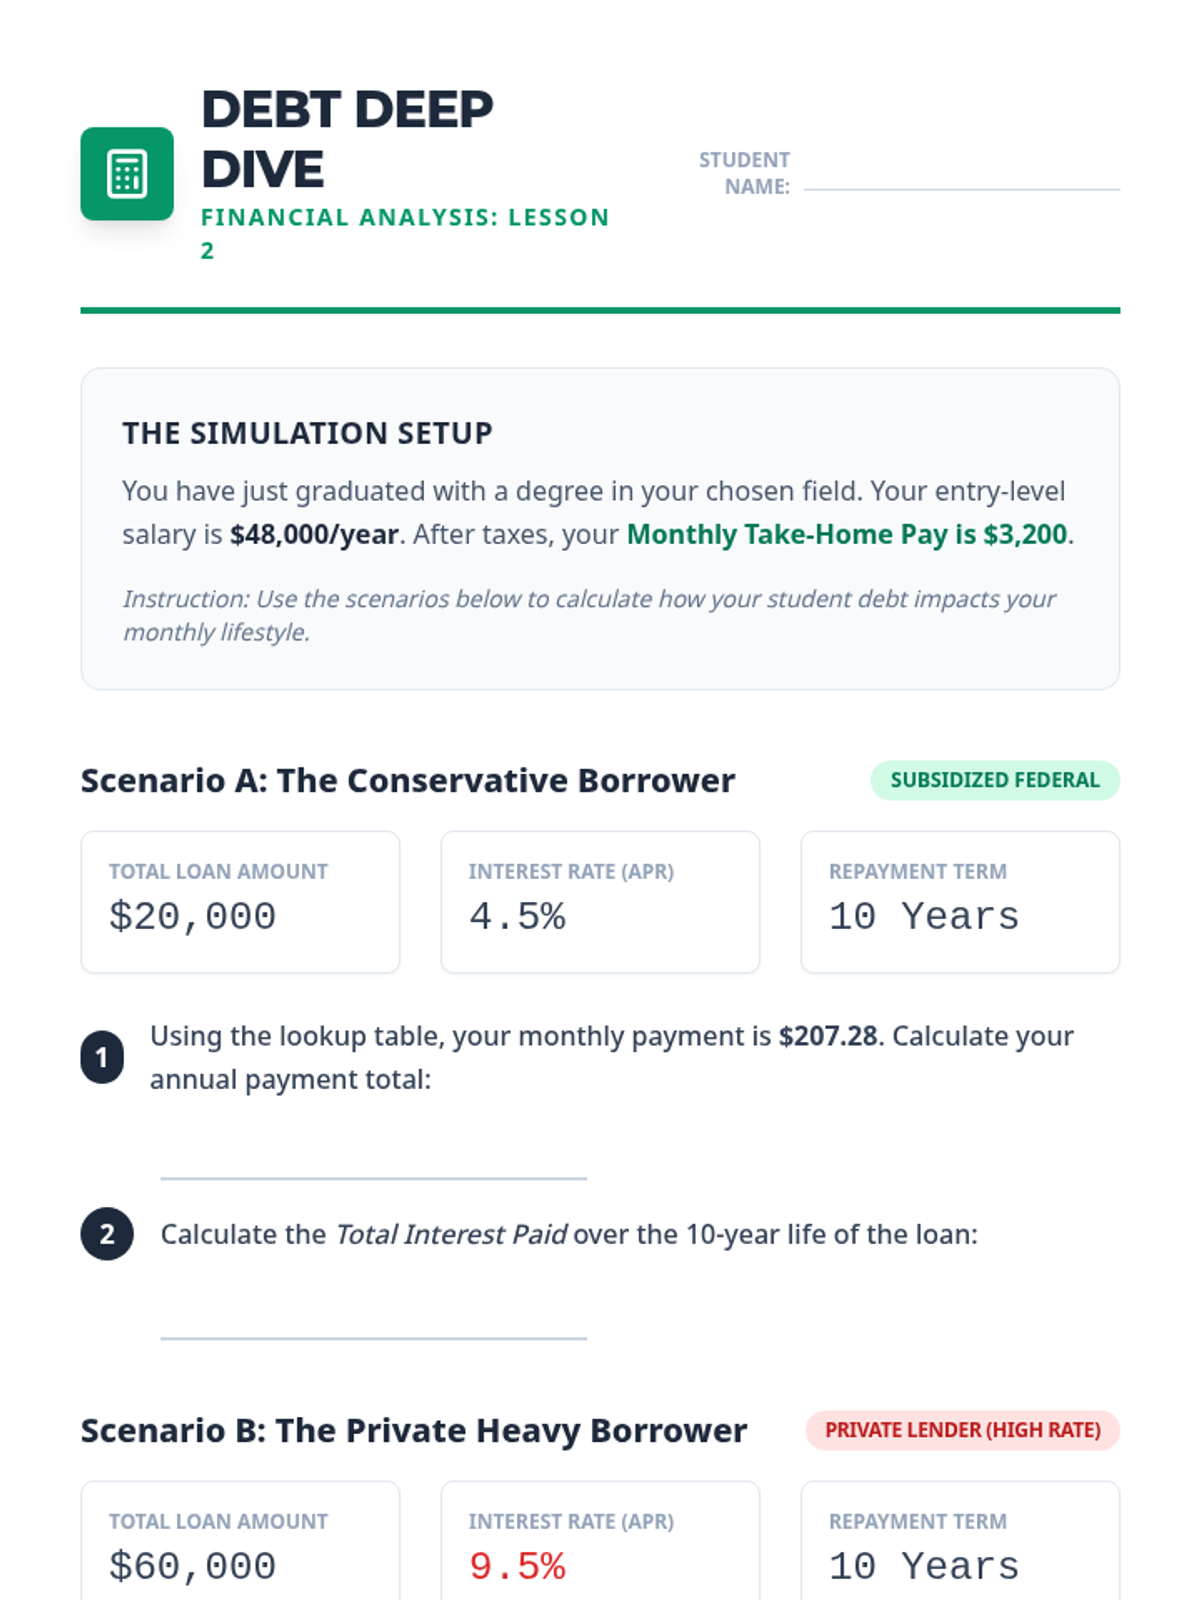Select Scenario A's 10 Years repayment card
This screenshot has height=1600, width=1200.
tap(960, 901)
